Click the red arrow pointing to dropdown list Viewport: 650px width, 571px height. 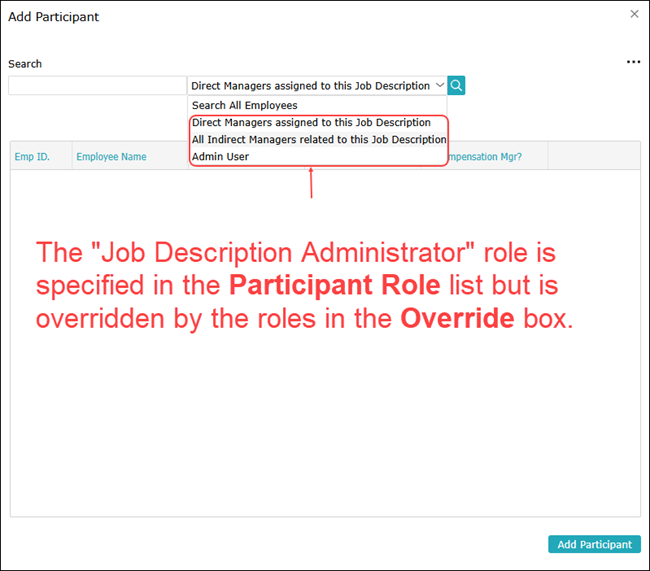point(312,183)
